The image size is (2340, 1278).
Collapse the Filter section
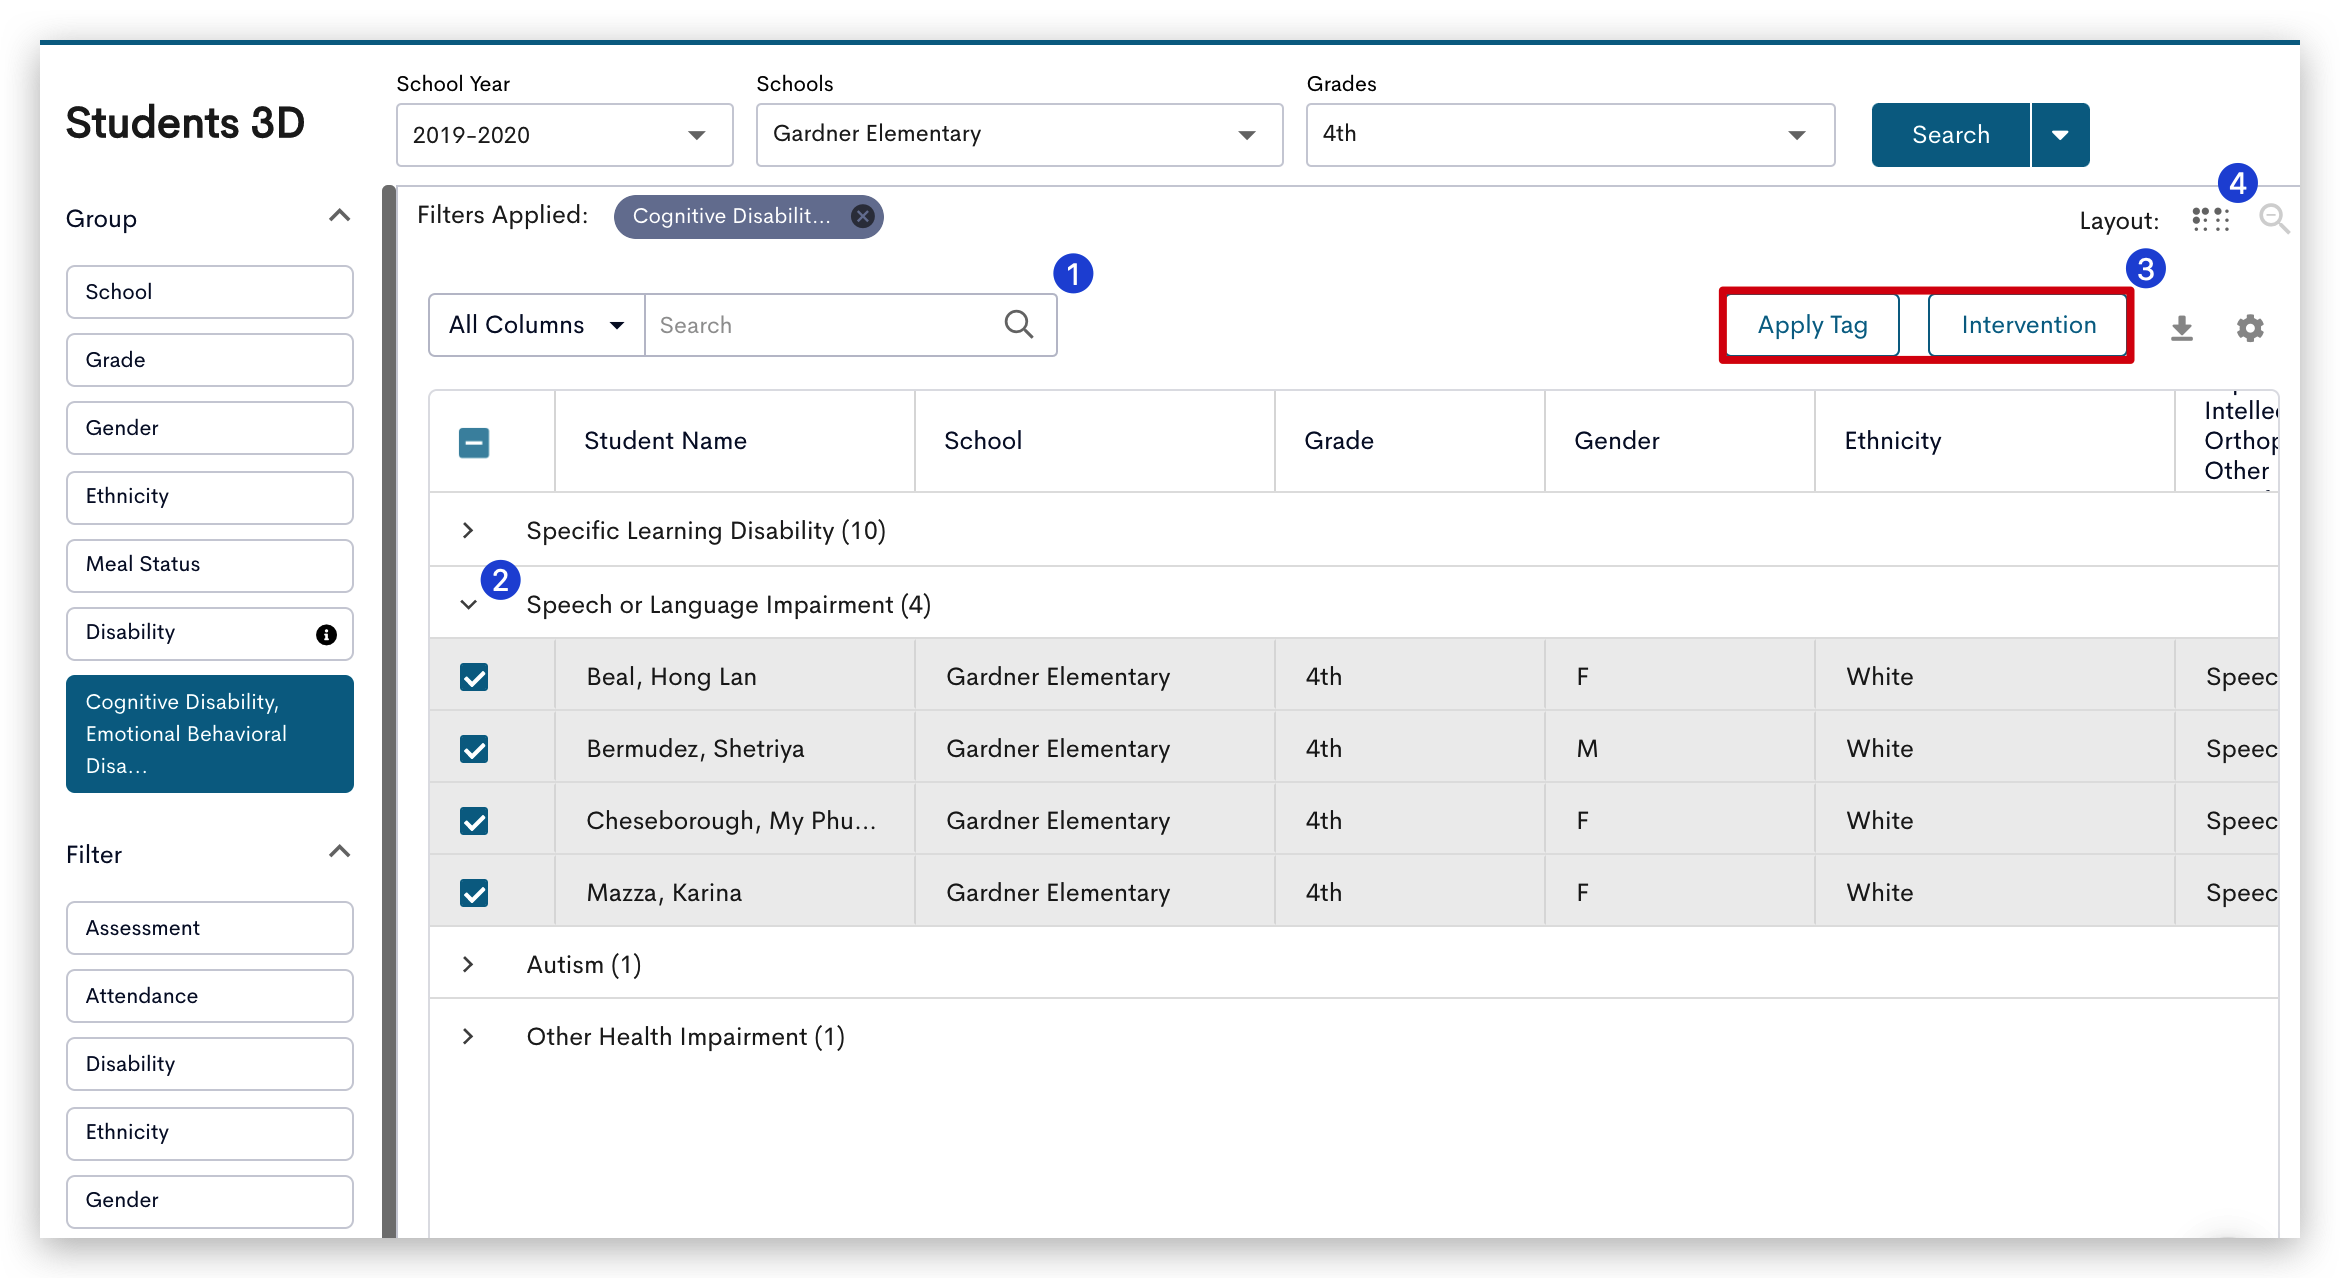coord(339,852)
